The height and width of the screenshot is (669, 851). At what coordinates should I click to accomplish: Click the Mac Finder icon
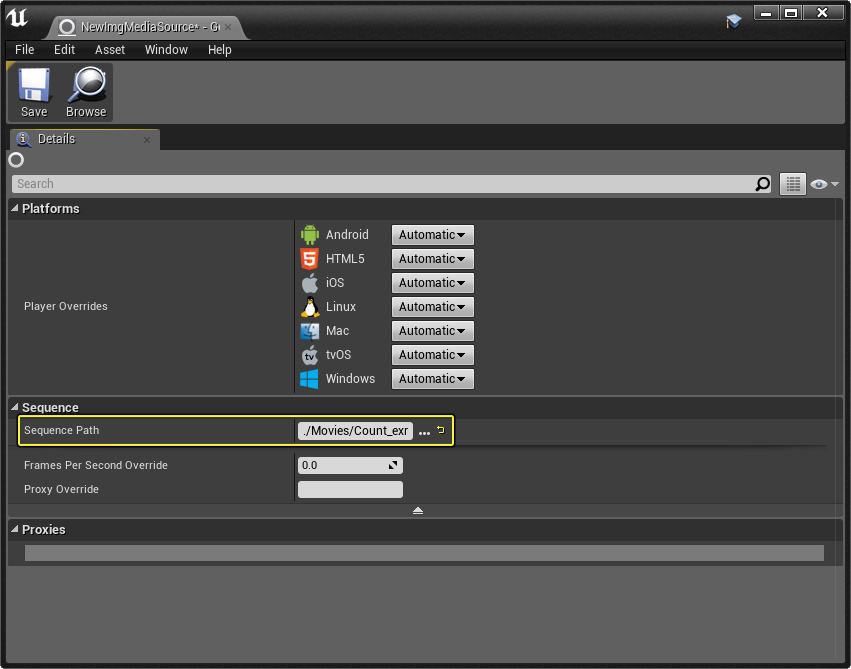coord(309,331)
